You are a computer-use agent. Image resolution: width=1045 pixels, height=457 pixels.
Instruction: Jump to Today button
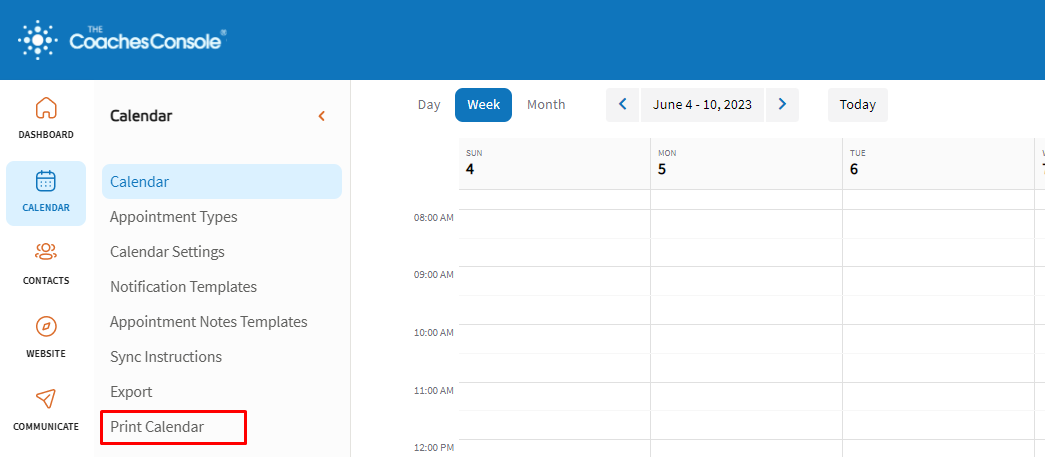857,105
